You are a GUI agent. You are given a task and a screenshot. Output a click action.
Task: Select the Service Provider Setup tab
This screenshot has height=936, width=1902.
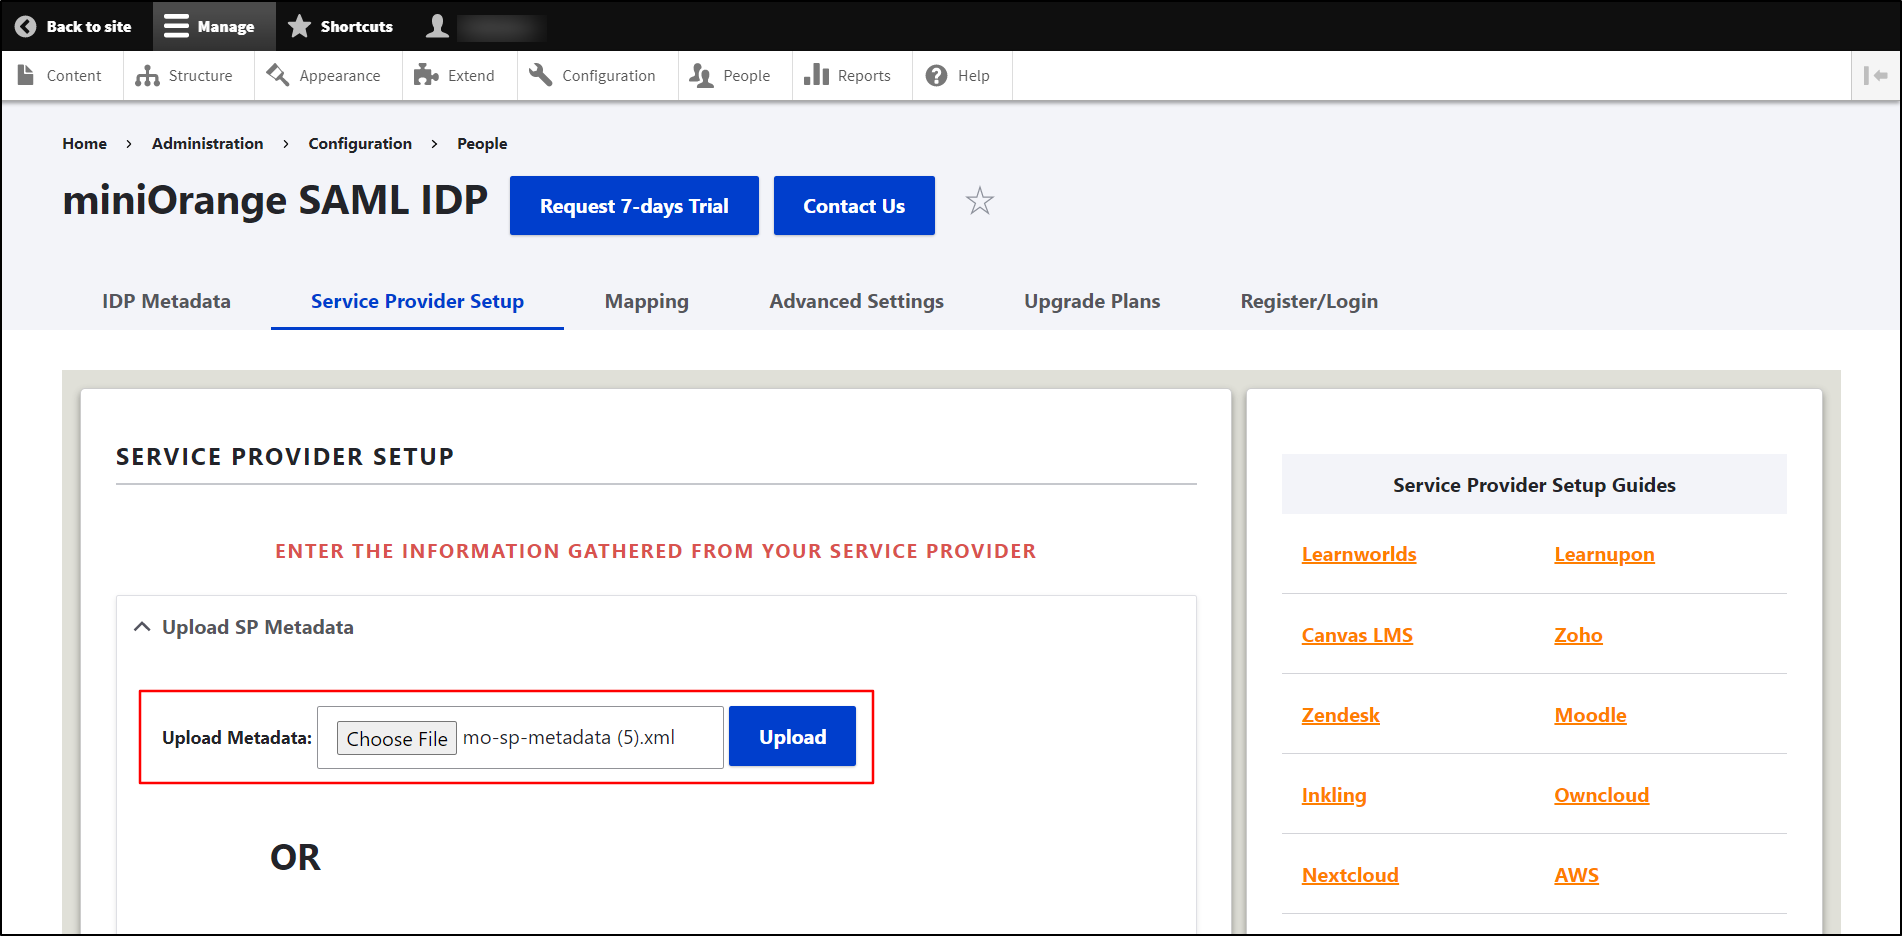click(417, 301)
